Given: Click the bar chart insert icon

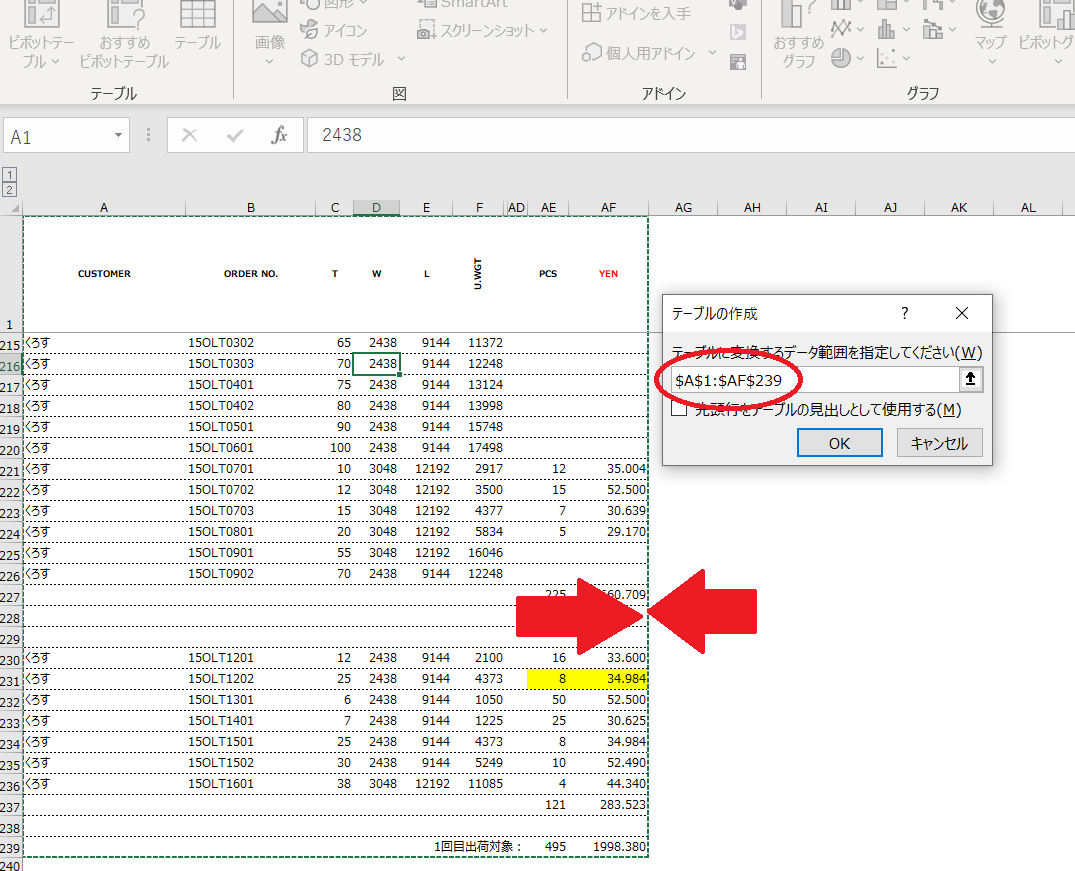Looking at the screenshot, I should (x=886, y=29).
